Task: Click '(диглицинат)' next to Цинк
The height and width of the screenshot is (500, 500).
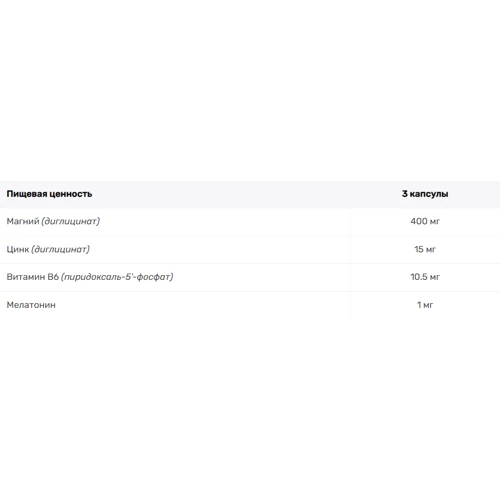Action: [61, 249]
